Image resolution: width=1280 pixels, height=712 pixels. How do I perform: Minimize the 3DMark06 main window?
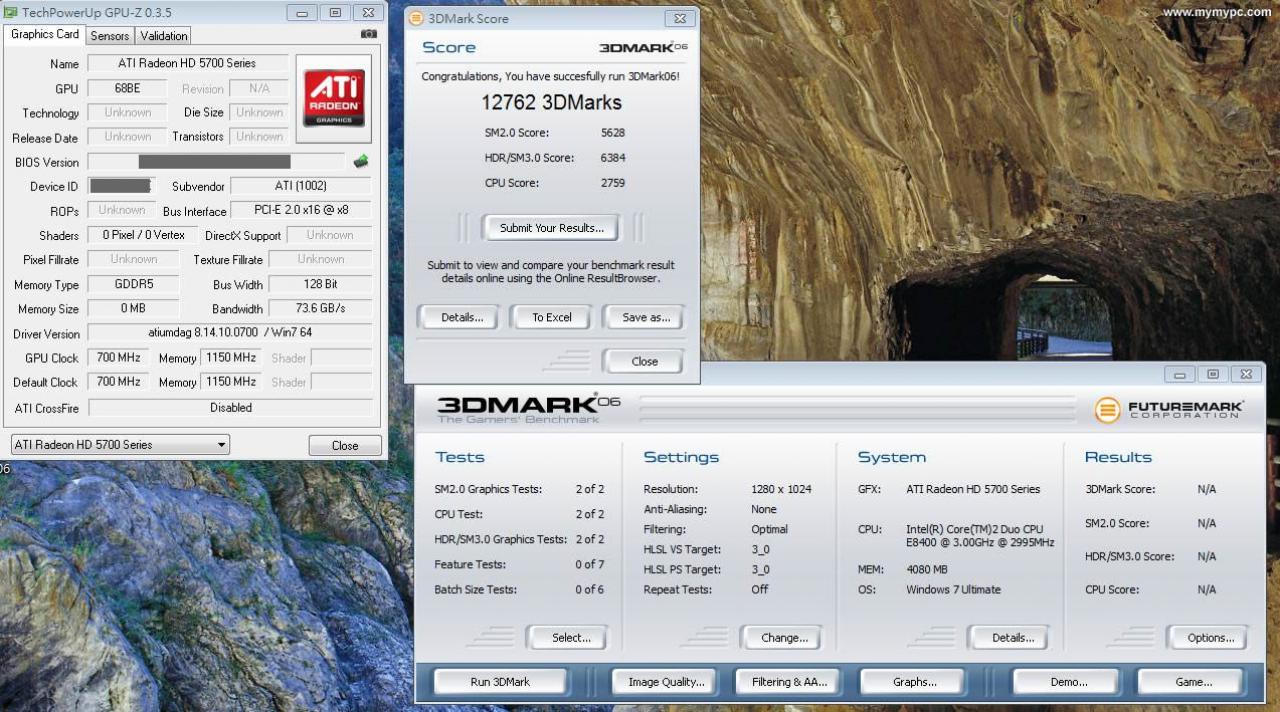pos(1181,374)
